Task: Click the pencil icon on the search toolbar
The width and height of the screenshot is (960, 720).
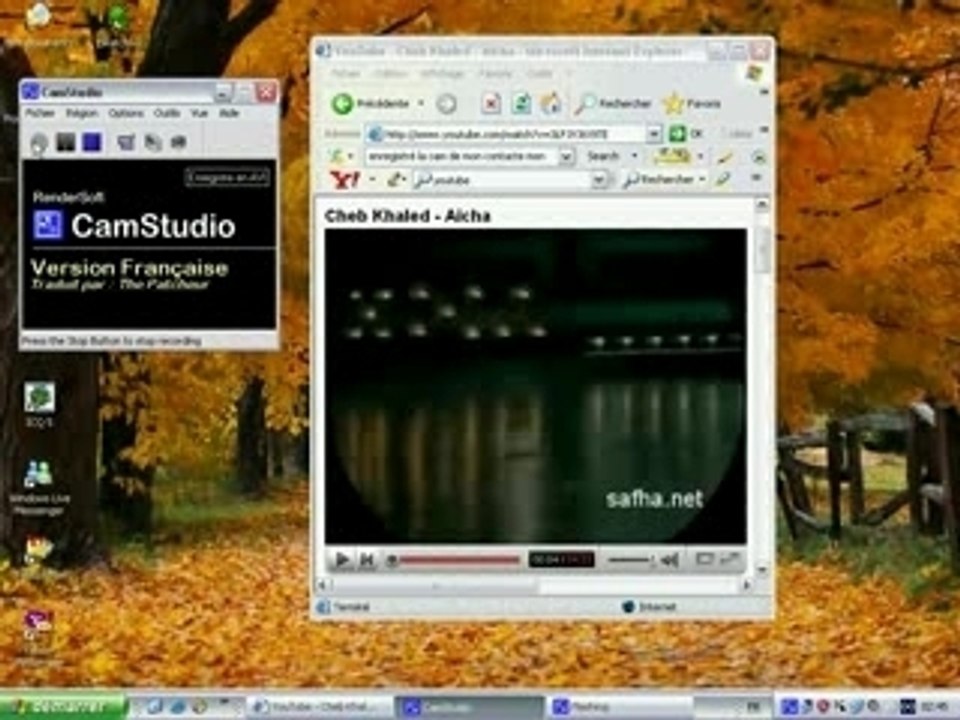Action: [x=725, y=157]
